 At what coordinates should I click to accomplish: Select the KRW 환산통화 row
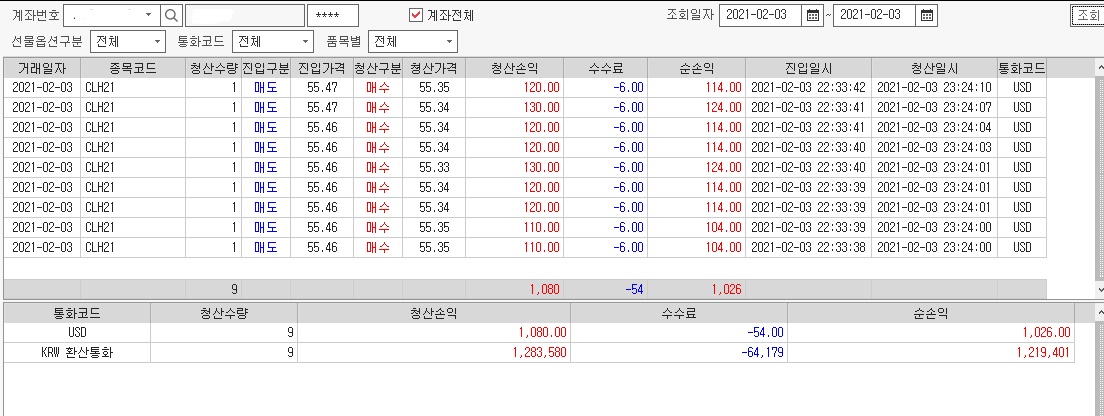pos(539,353)
